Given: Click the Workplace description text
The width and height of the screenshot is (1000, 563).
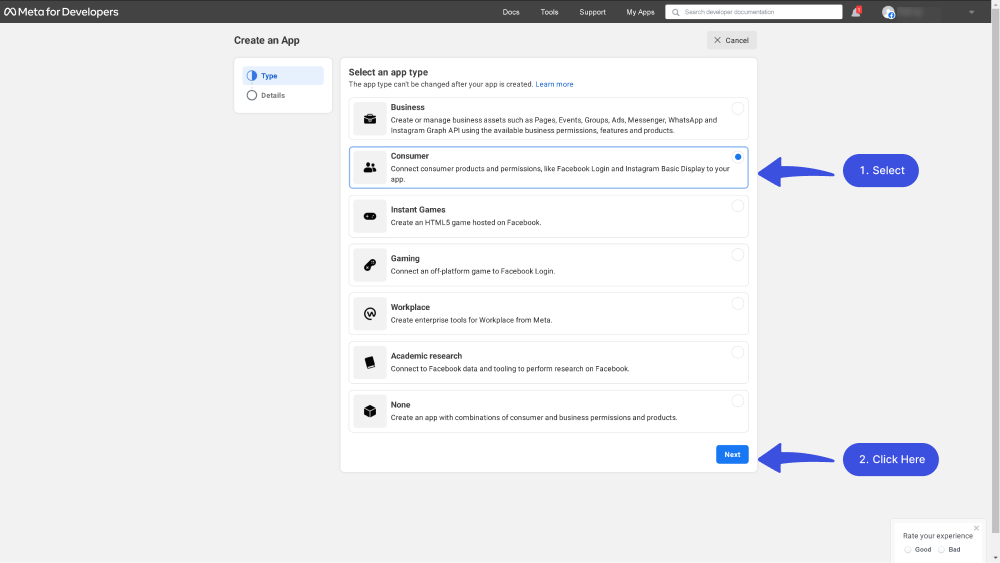Looking at the screenshot, I should coord(471,320).
